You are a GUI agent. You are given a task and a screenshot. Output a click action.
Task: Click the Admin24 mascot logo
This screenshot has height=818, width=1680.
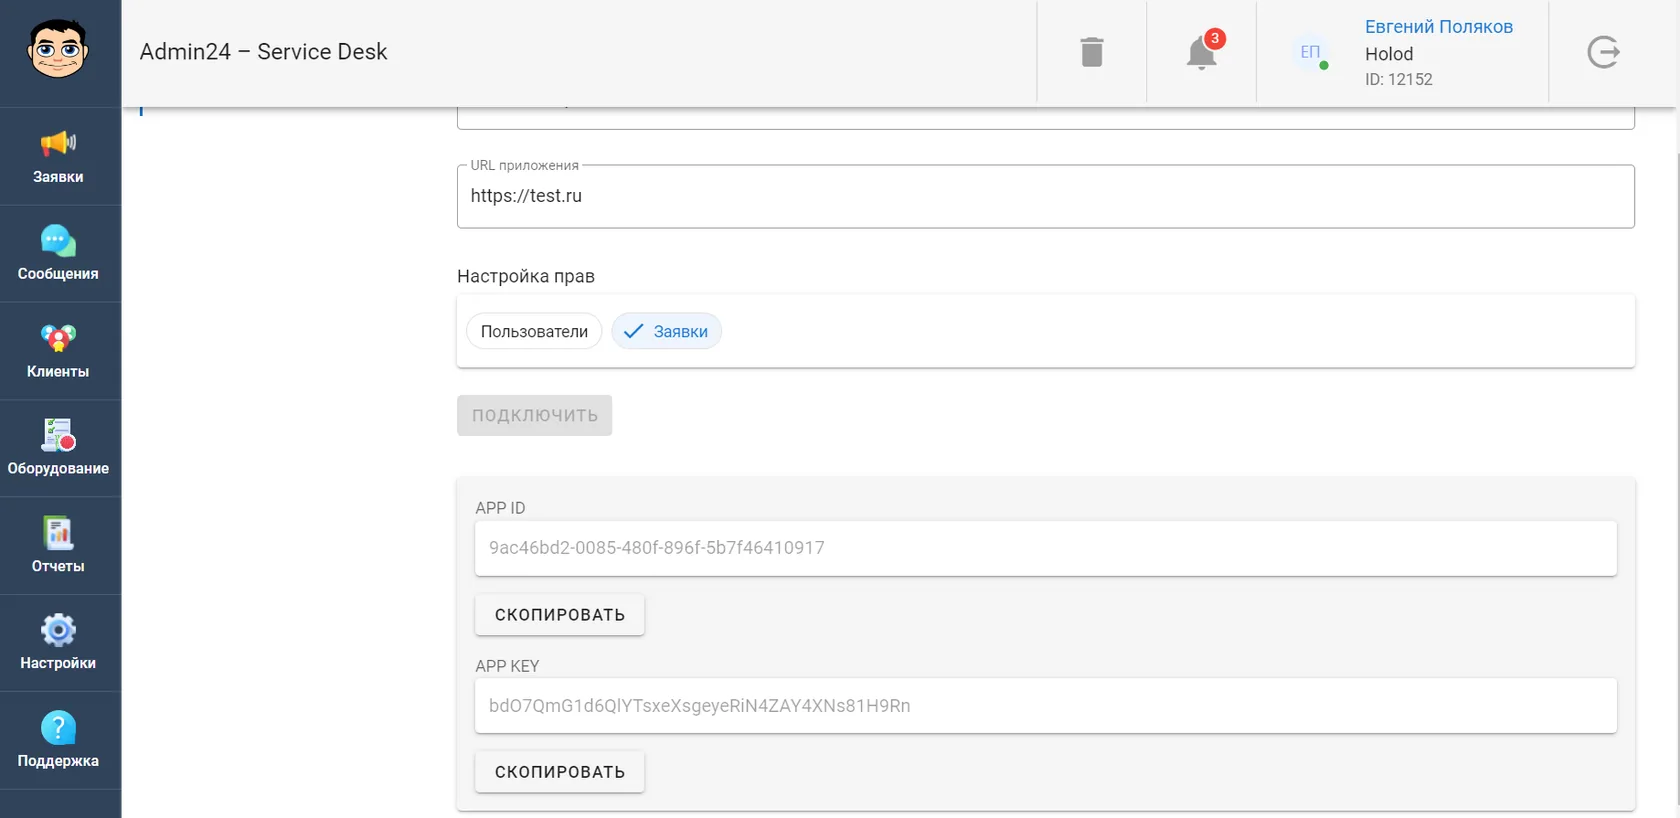point(58,49)
